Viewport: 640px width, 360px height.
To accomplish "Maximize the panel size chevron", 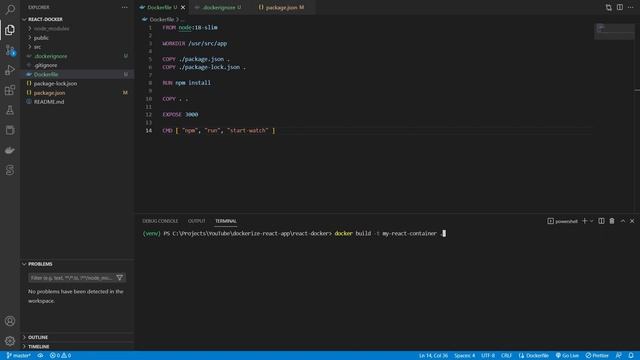I will click(x=622, y=221).
